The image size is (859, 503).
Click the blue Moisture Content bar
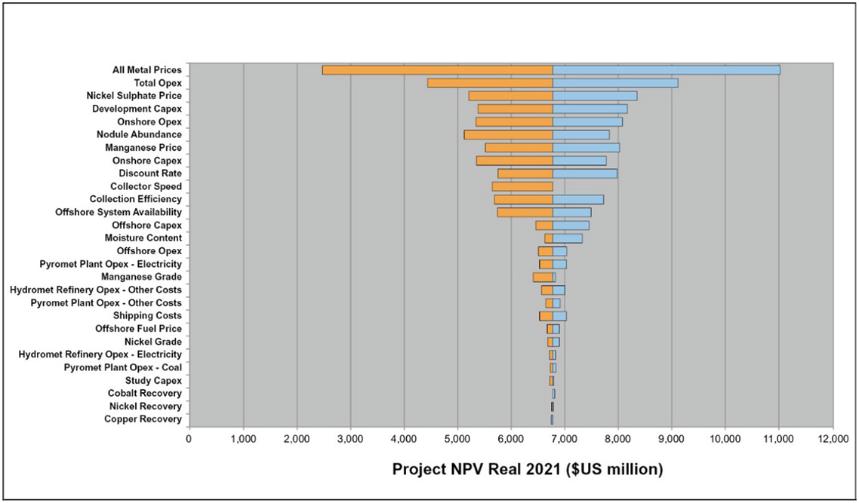pyautogui.click(x=567, y=238)
